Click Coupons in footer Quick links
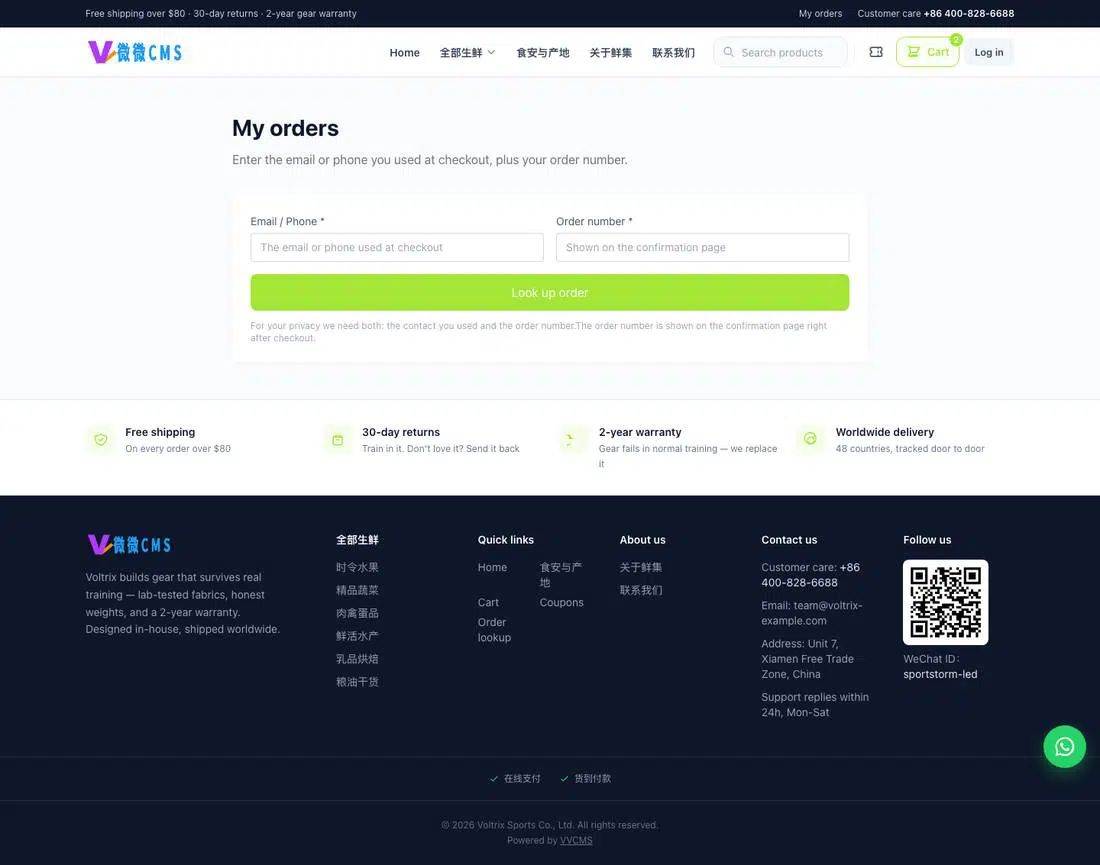The width and height of the screenshot is (1100, 865). (x=561, y=603)
